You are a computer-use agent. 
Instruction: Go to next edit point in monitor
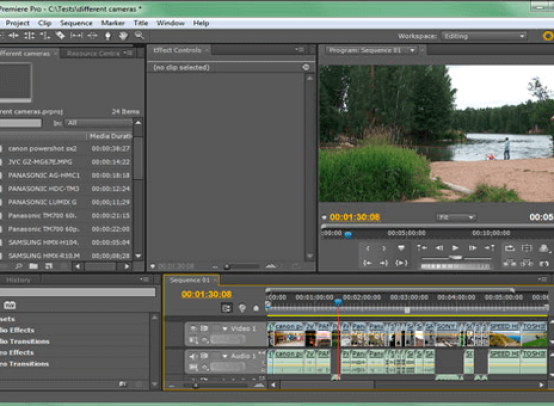[489, 248]
